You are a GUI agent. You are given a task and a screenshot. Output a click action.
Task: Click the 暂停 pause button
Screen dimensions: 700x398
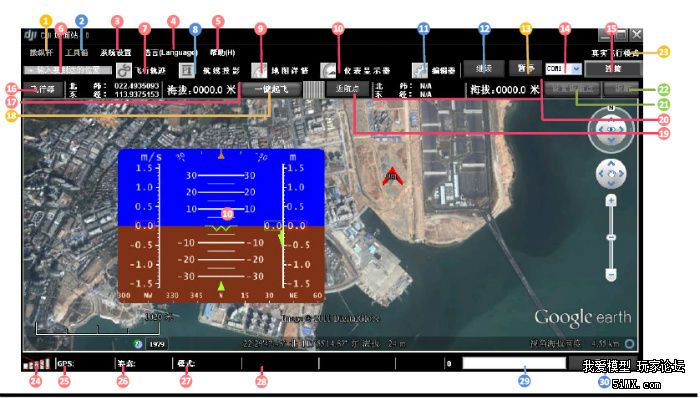(525, 68)
